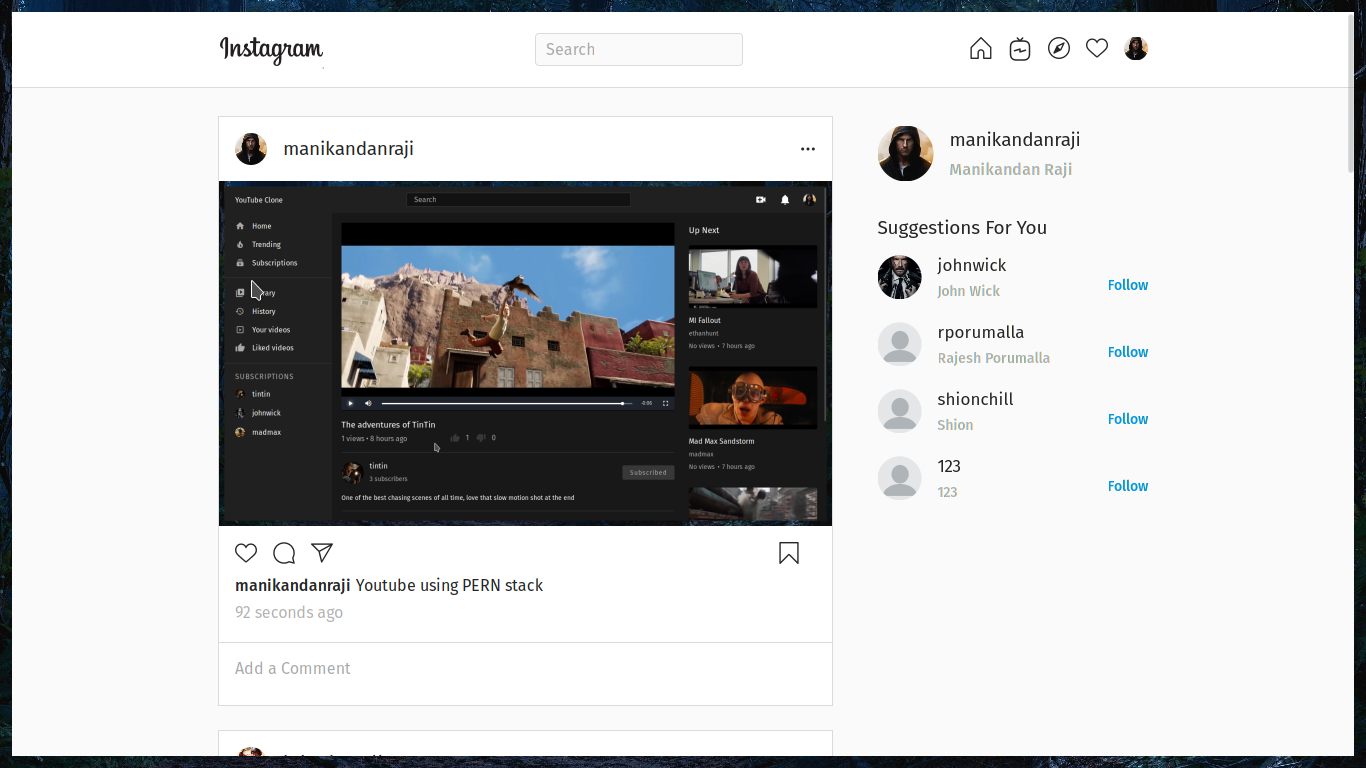This screenshot has height=768, width=1366.
Task: Open the activity heart icon in navbar
Action: click(x=1097, y=48)
